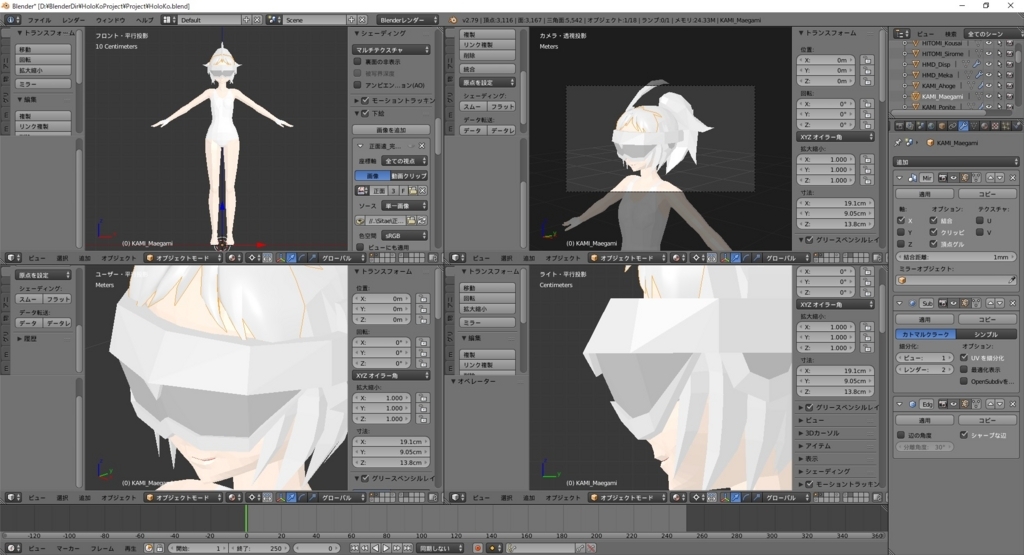Open the ファイル menu

click(x=39, y=20)
